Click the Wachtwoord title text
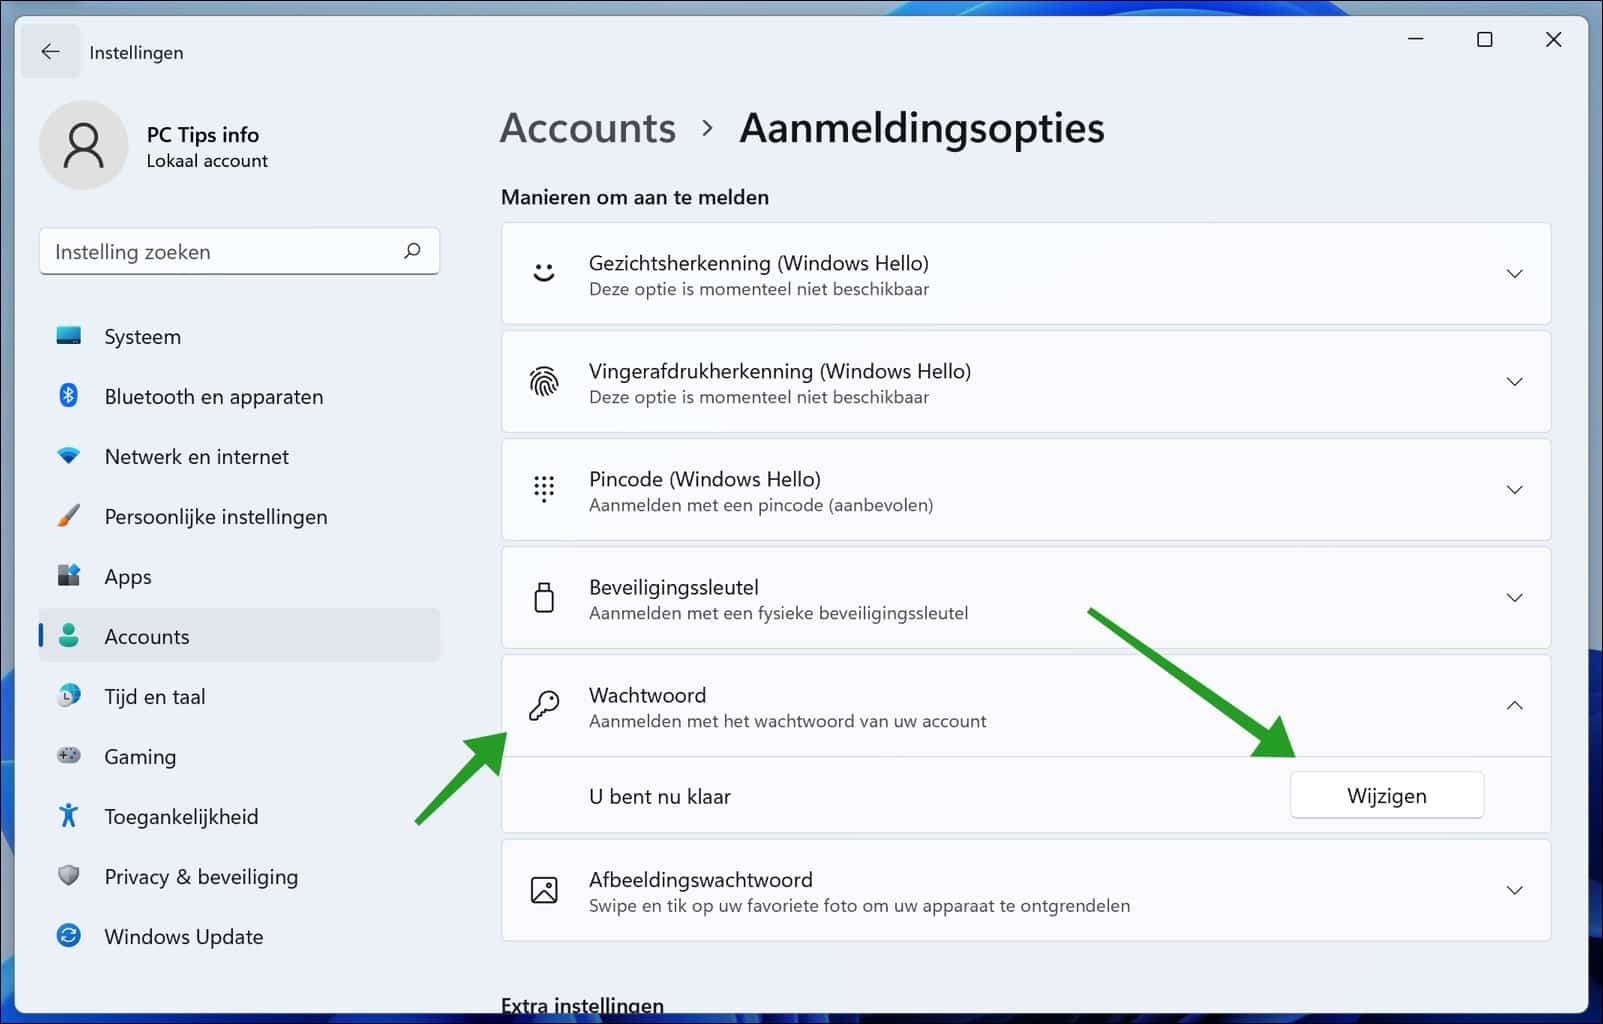The width and height of the screenshot is (1603, 1024). click(647, 695)
